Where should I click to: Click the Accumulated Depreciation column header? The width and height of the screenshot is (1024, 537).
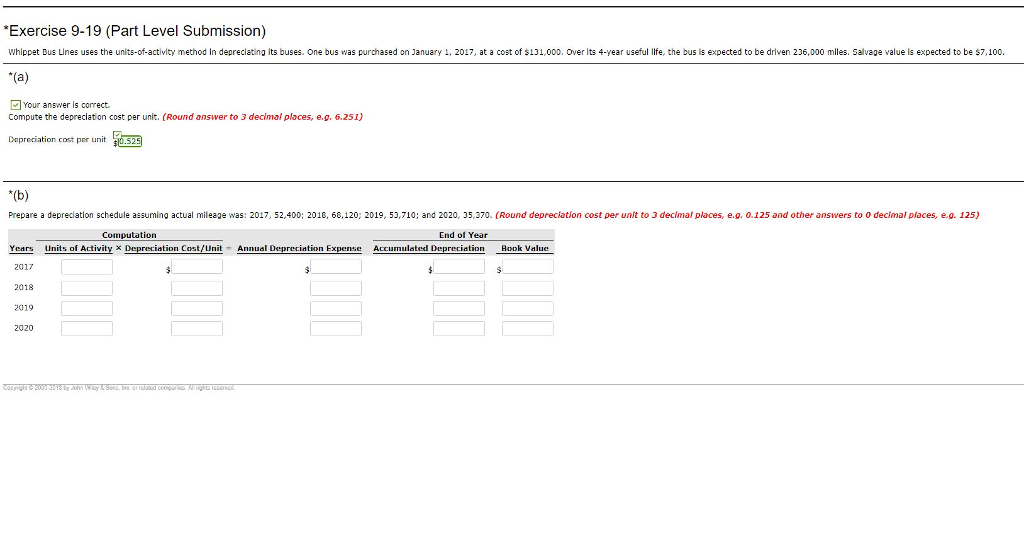pyautogui.click(x=429, y=248)
